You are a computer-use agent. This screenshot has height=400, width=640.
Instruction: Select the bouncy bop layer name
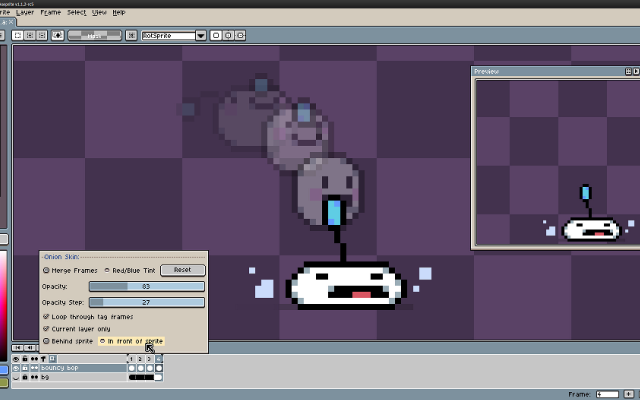pyautogui.click(x=83, y=368)
